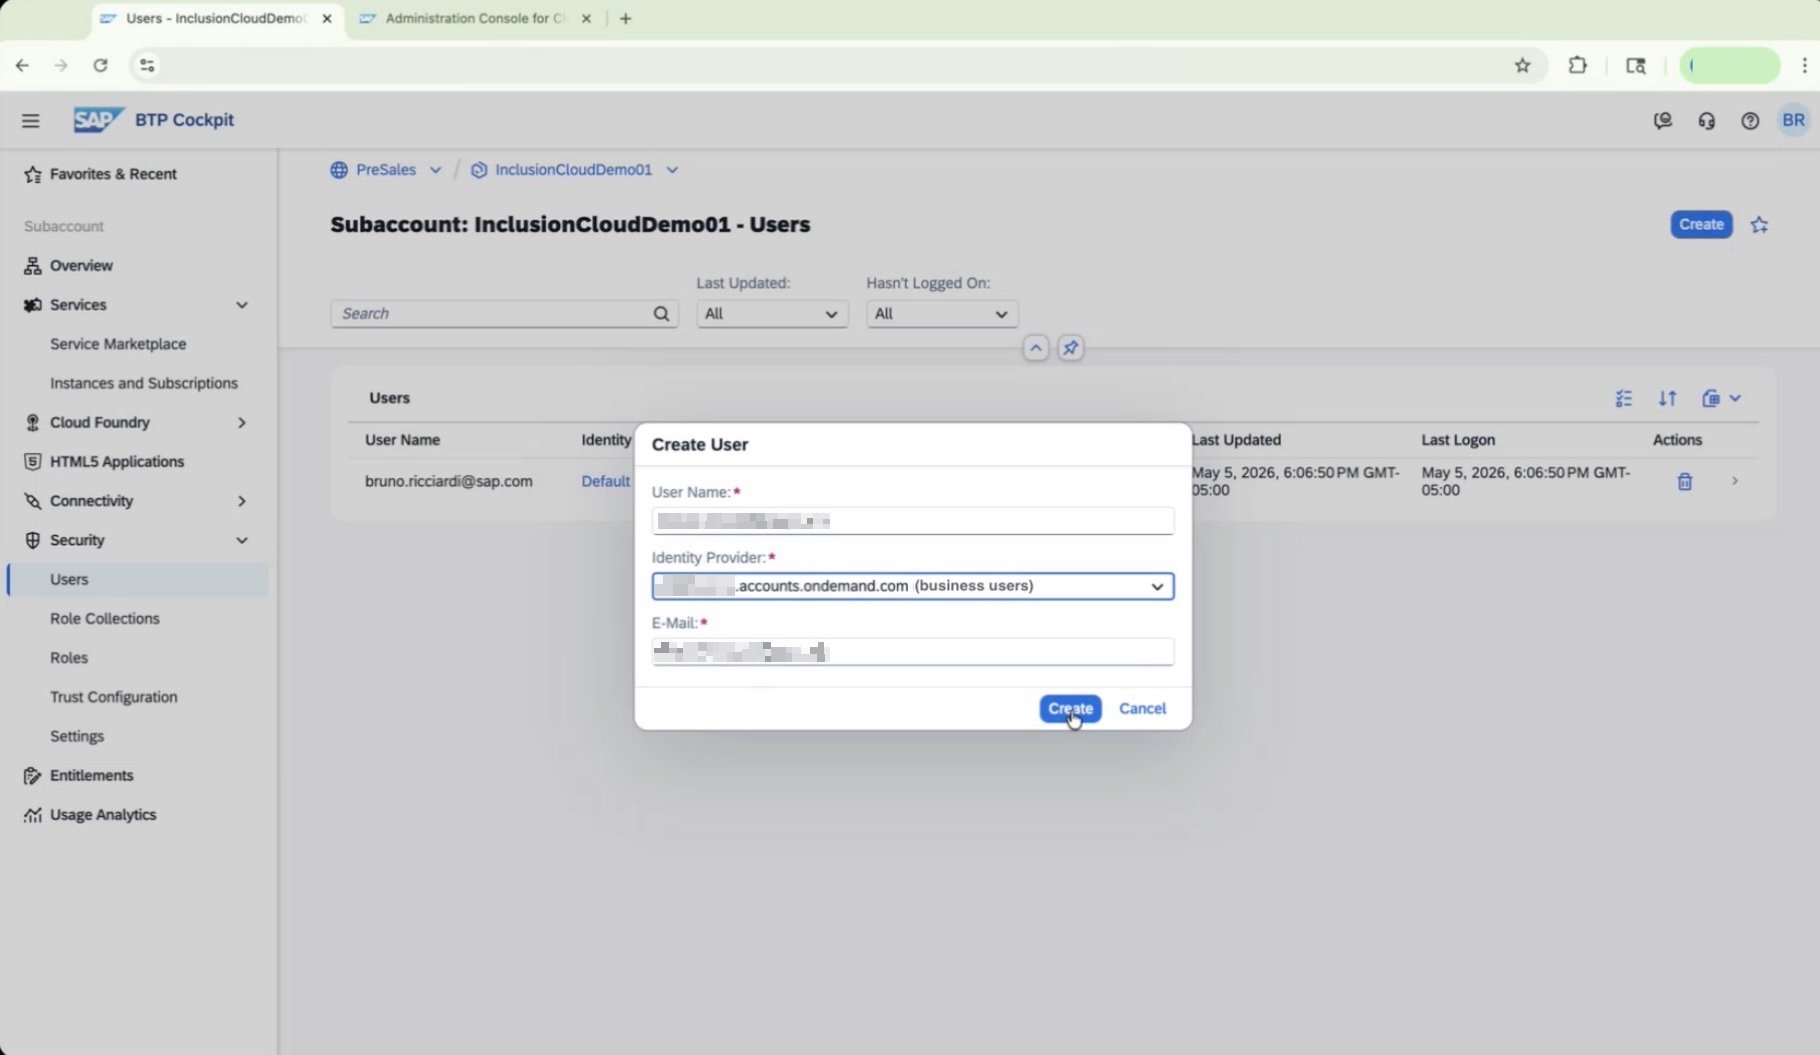Open Favorites & Recent

(x=113, y=175)
